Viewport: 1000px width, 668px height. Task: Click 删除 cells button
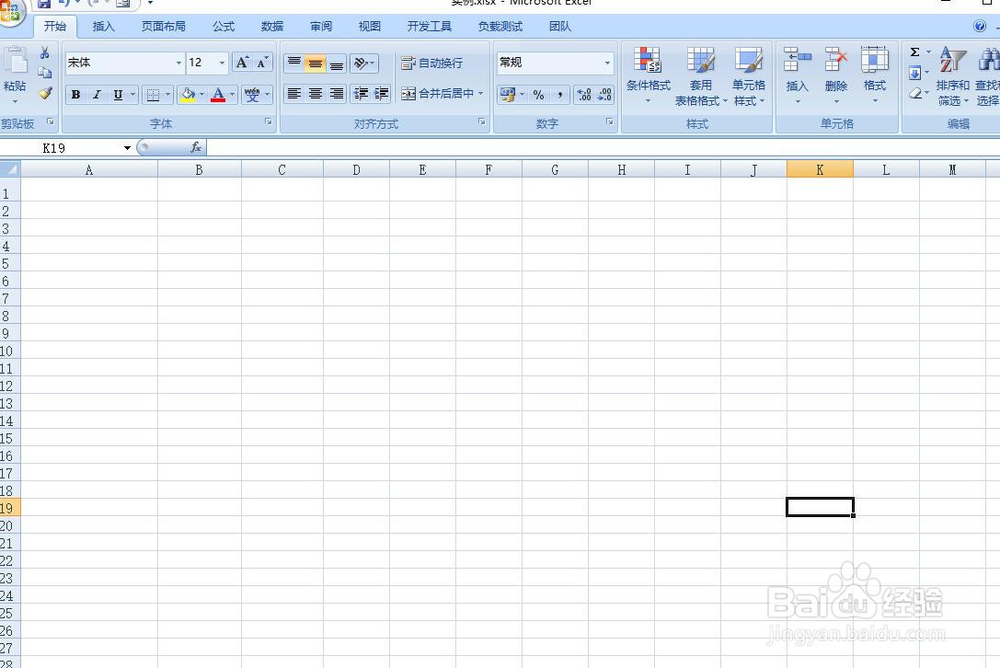click(836, 77)
